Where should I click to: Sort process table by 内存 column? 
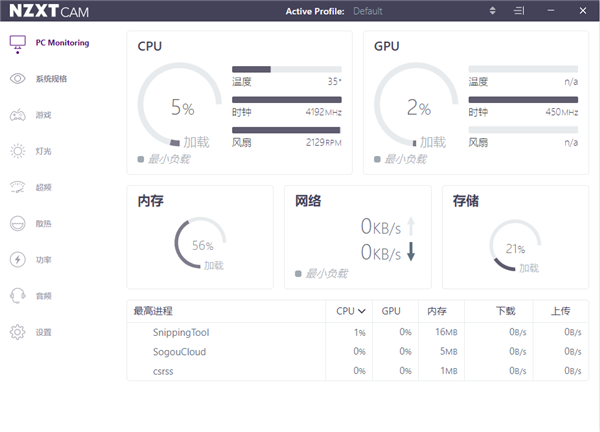[437, 311]
